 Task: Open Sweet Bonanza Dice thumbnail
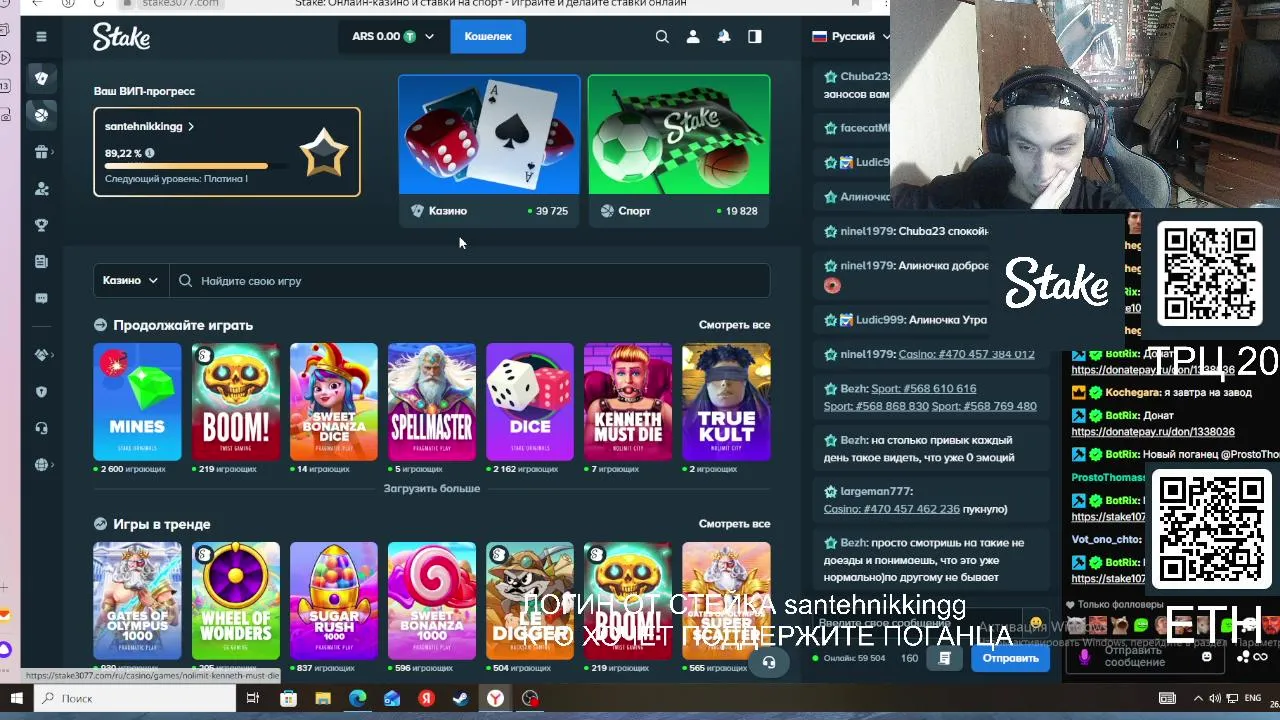click(x=333, y=402)
